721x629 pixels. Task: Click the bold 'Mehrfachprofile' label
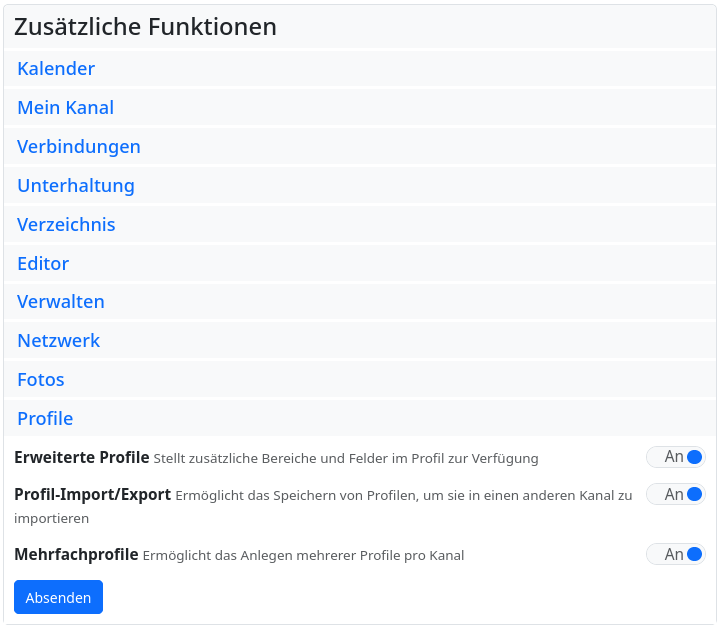(76, 554)
